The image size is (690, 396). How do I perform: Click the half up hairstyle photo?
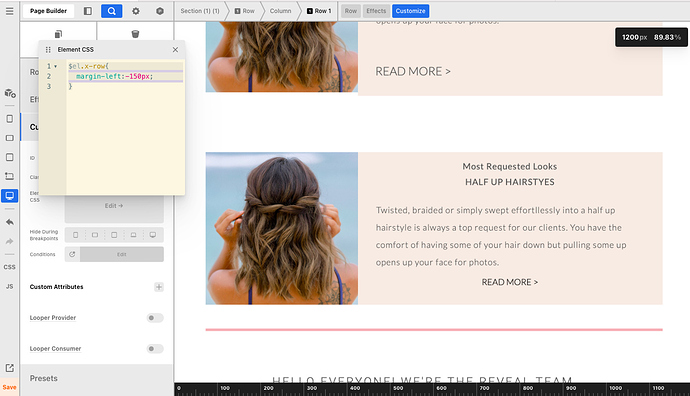point(282,228)
